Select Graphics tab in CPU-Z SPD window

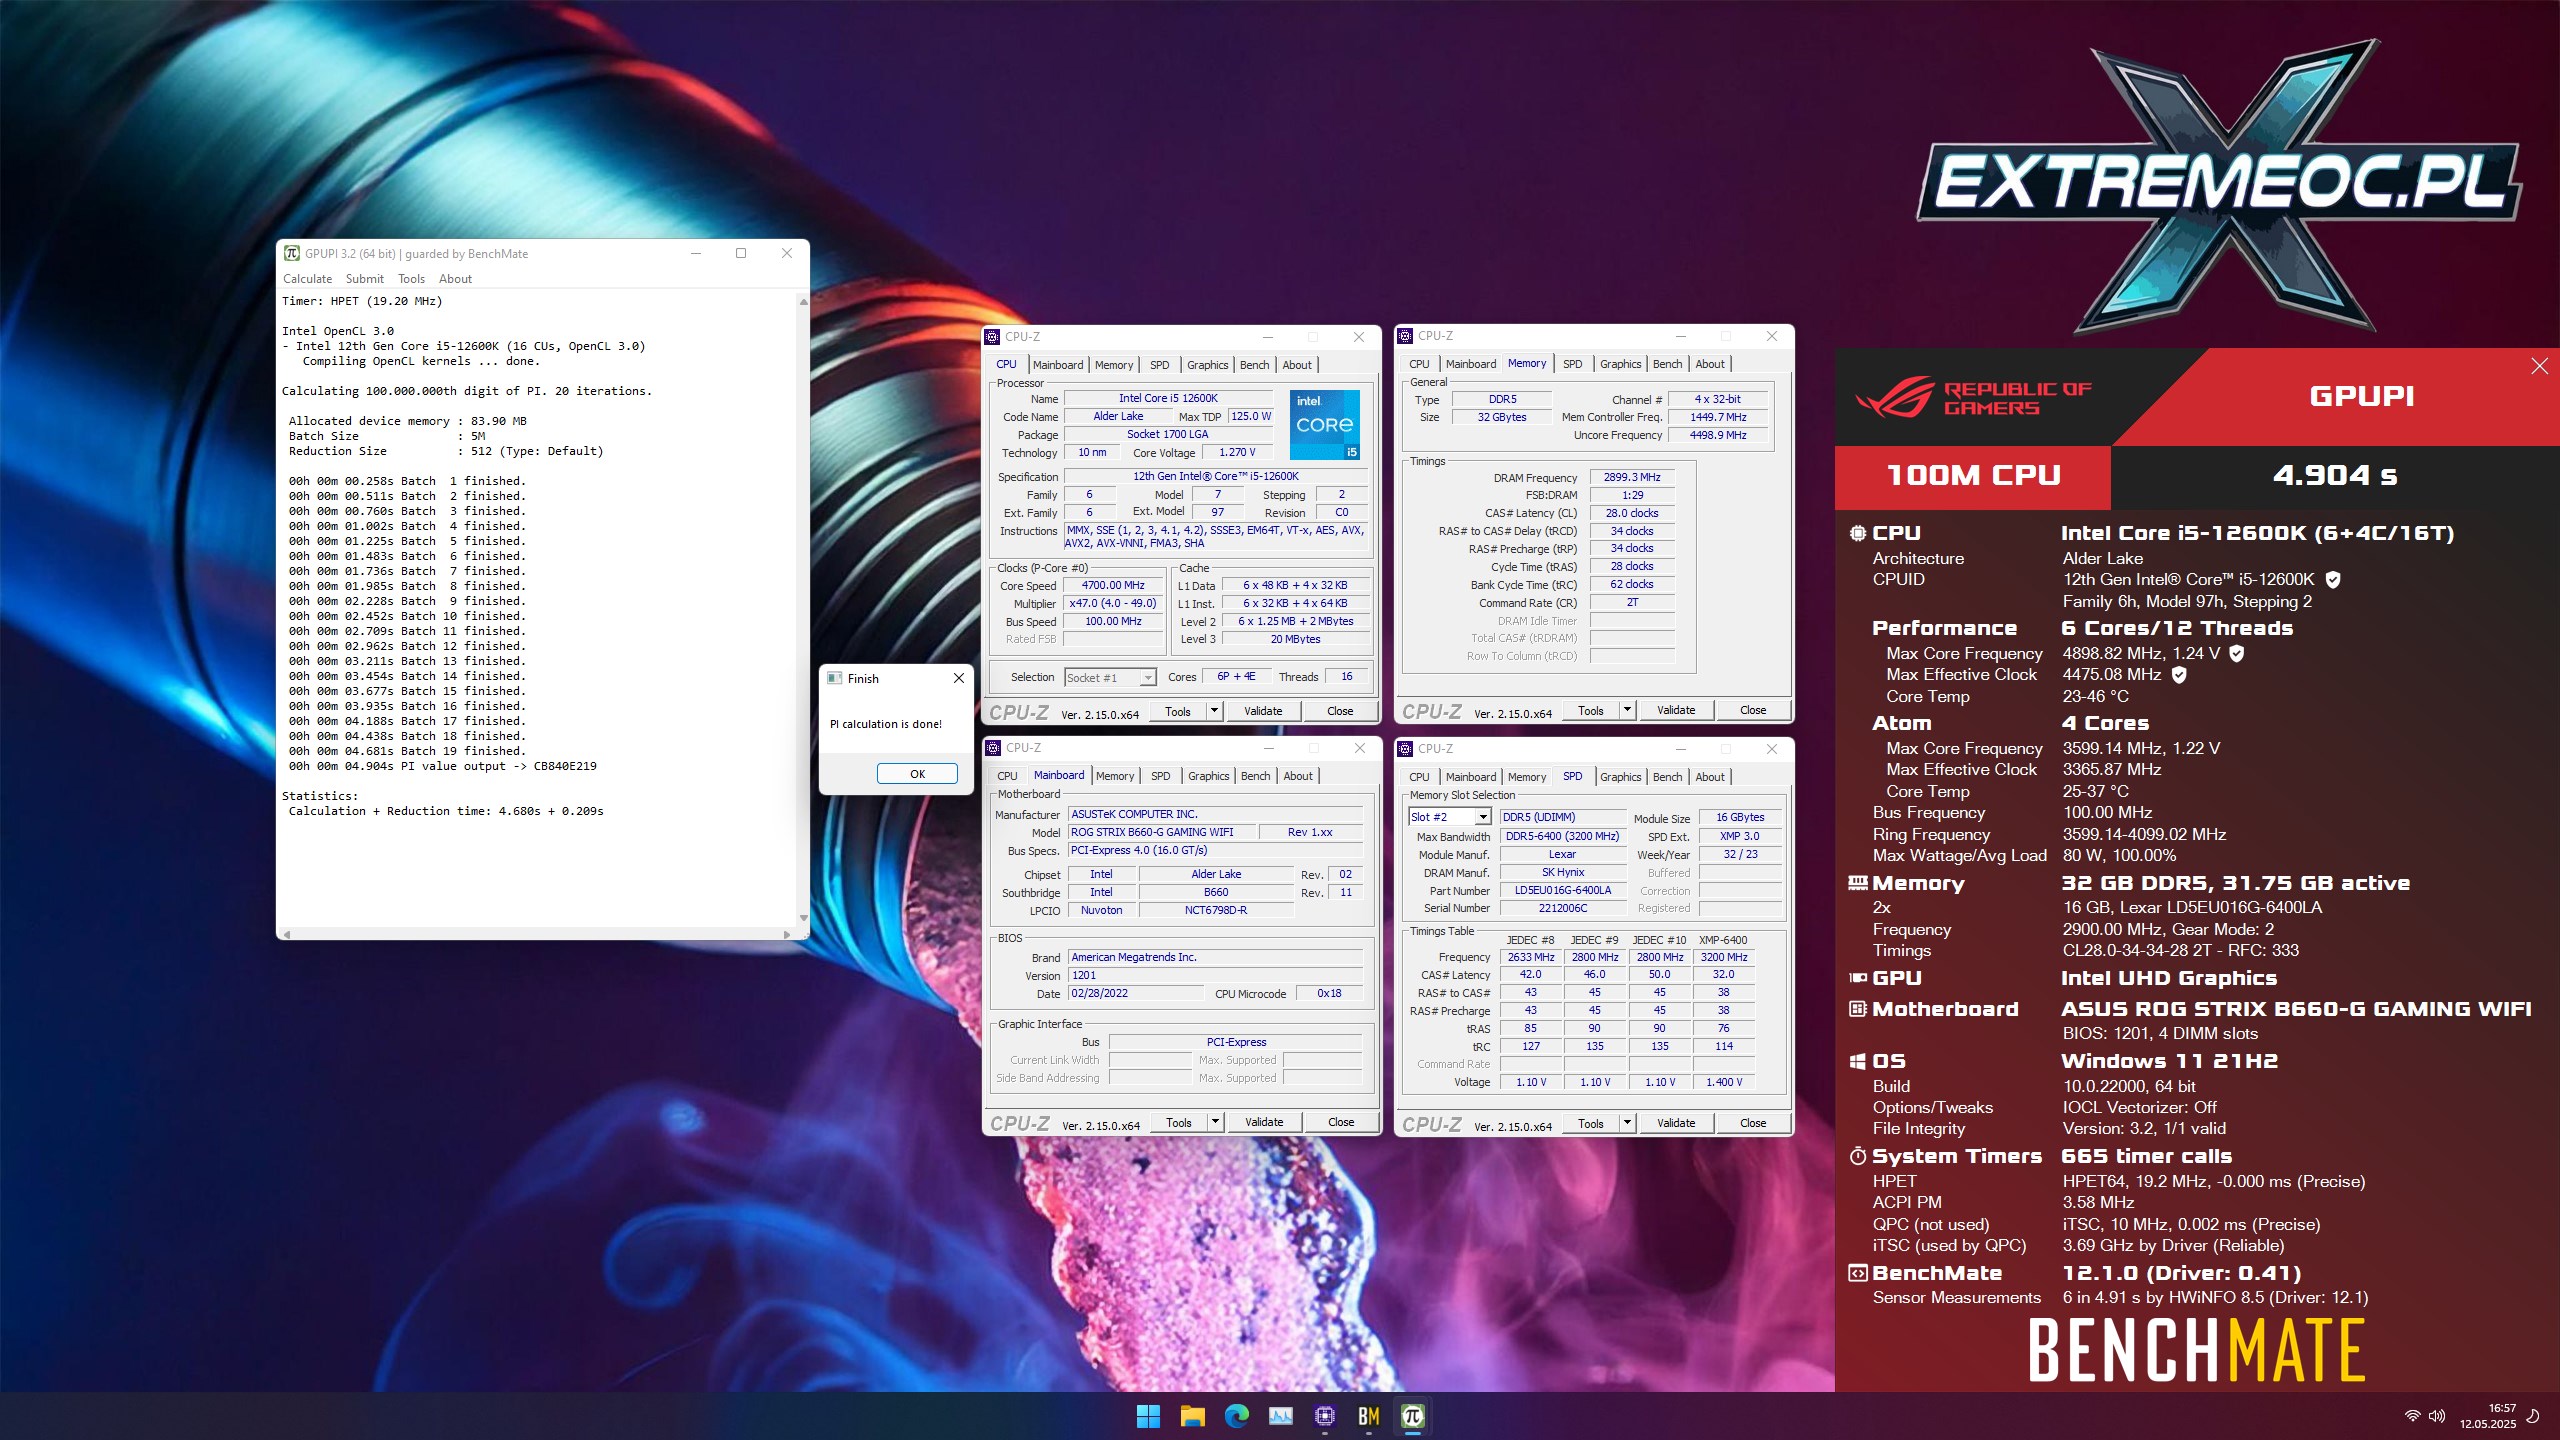point(1620,777)
